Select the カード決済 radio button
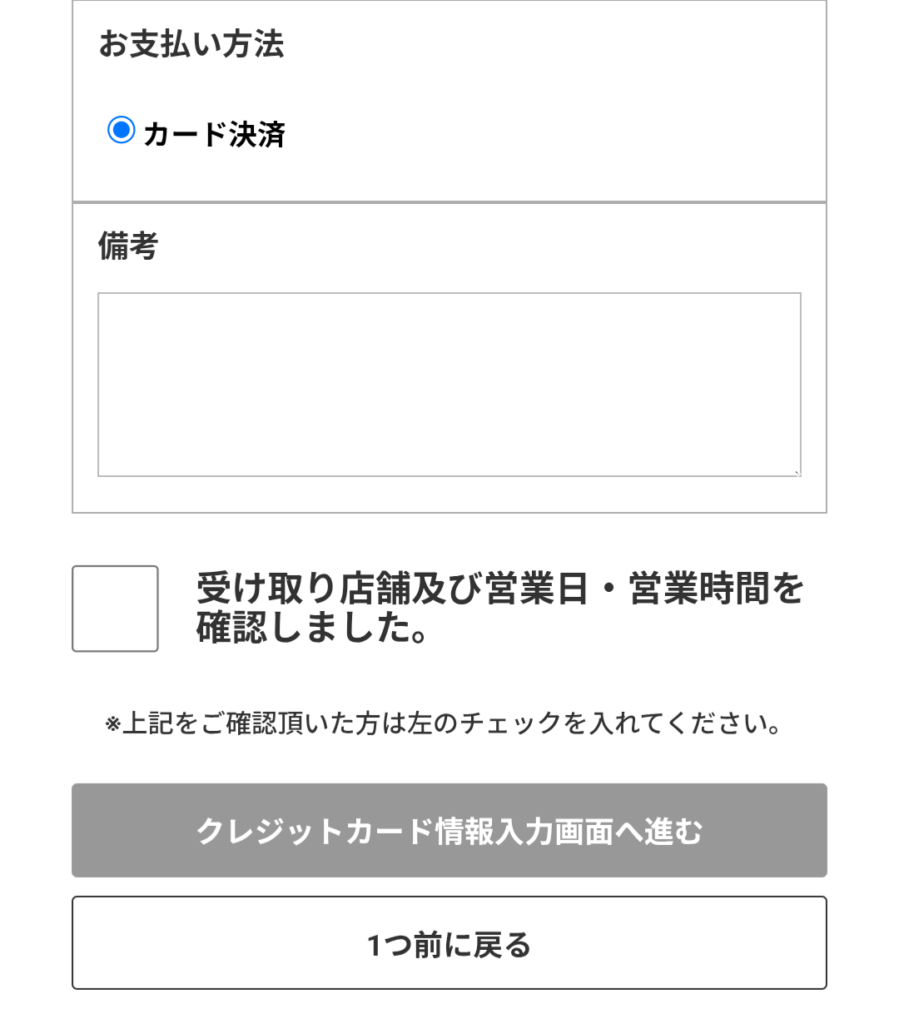Screen dimensions: 899x1024 [121, 130]
